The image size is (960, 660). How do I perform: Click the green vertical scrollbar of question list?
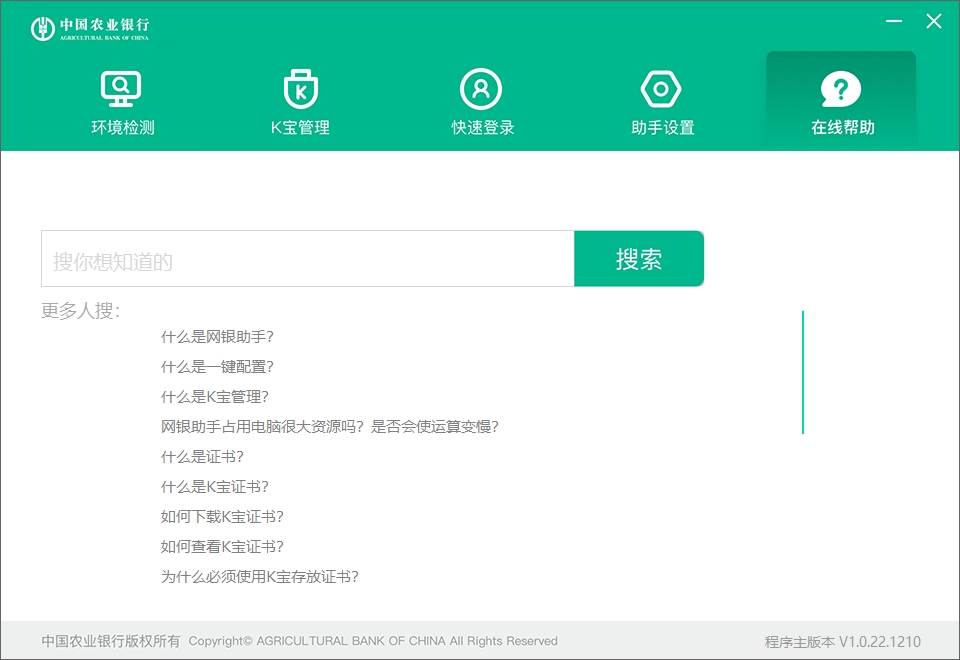coord(803,372)
